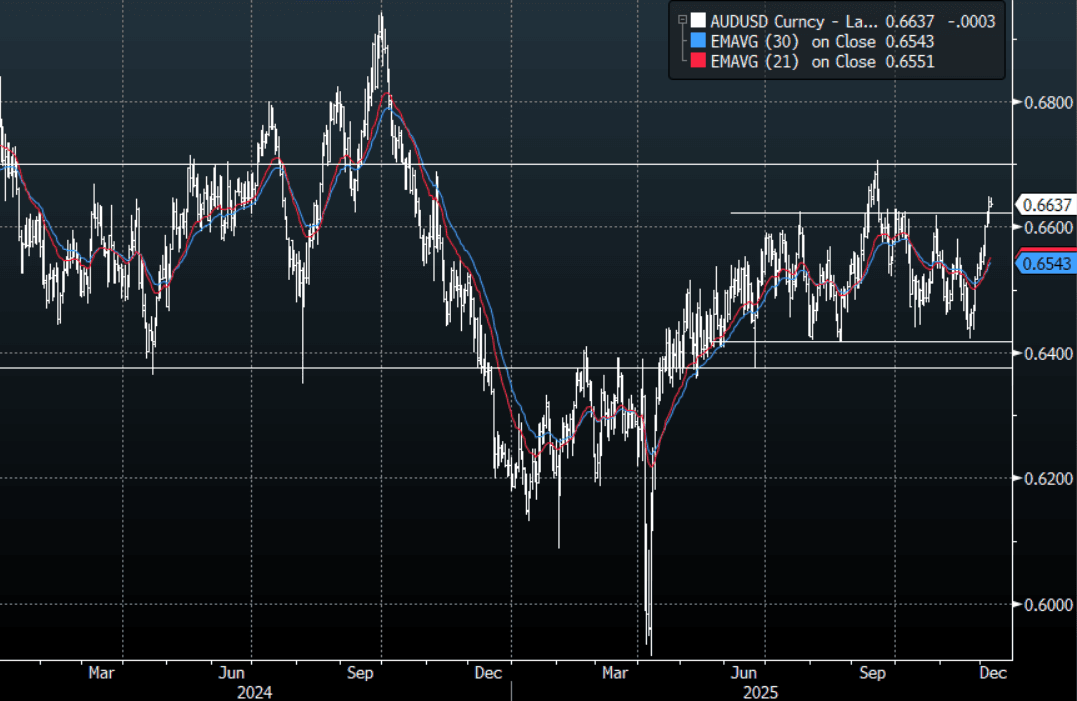Click the red EMAVG (21) color swatch

pyautogui.click(x=698, y=61)
